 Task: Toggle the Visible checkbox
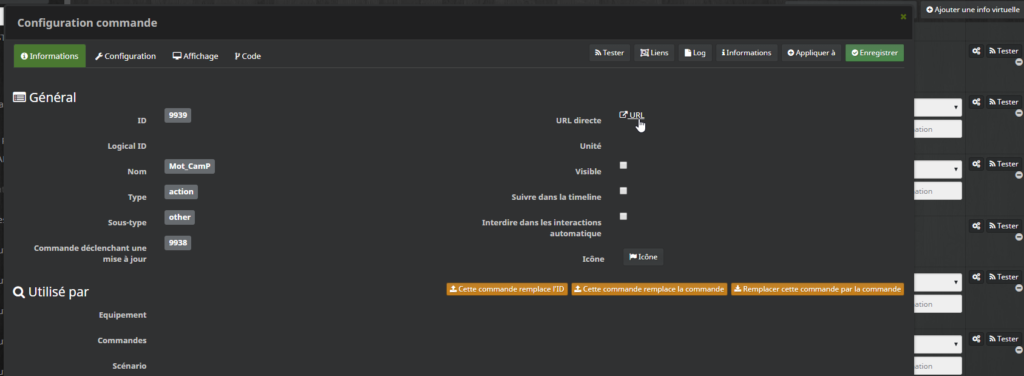point(623,166)
